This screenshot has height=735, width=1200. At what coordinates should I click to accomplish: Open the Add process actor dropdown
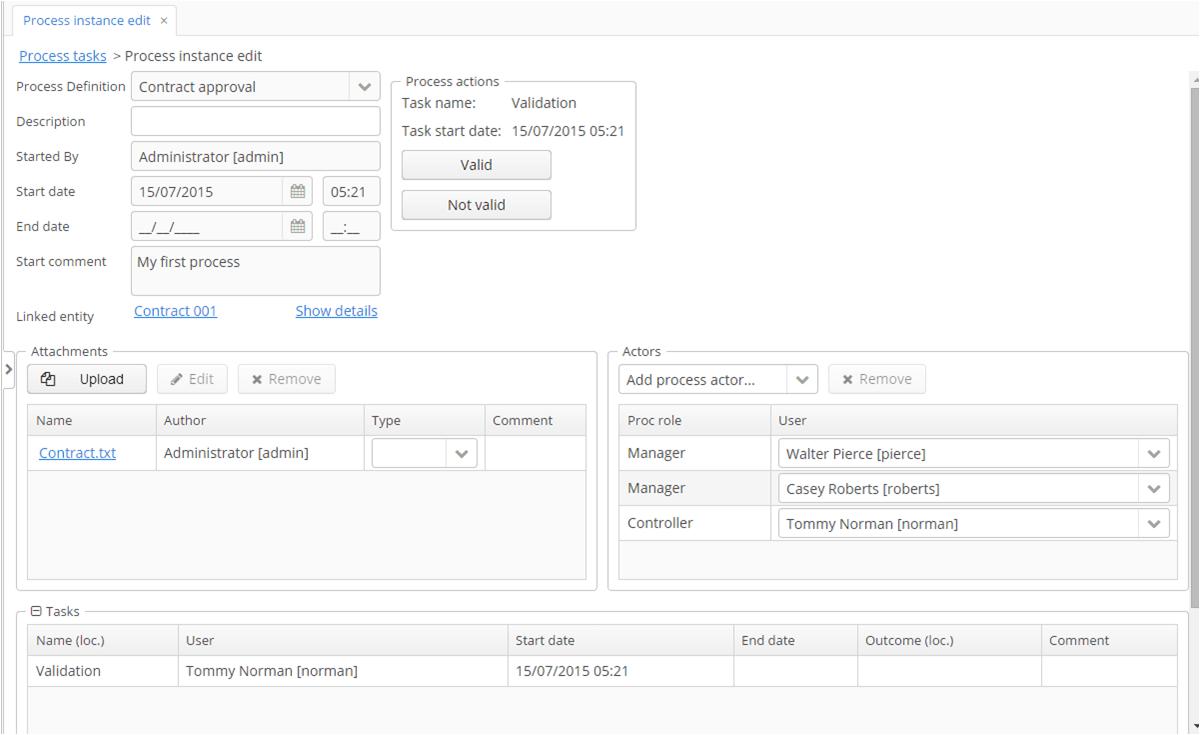point(802,380)
